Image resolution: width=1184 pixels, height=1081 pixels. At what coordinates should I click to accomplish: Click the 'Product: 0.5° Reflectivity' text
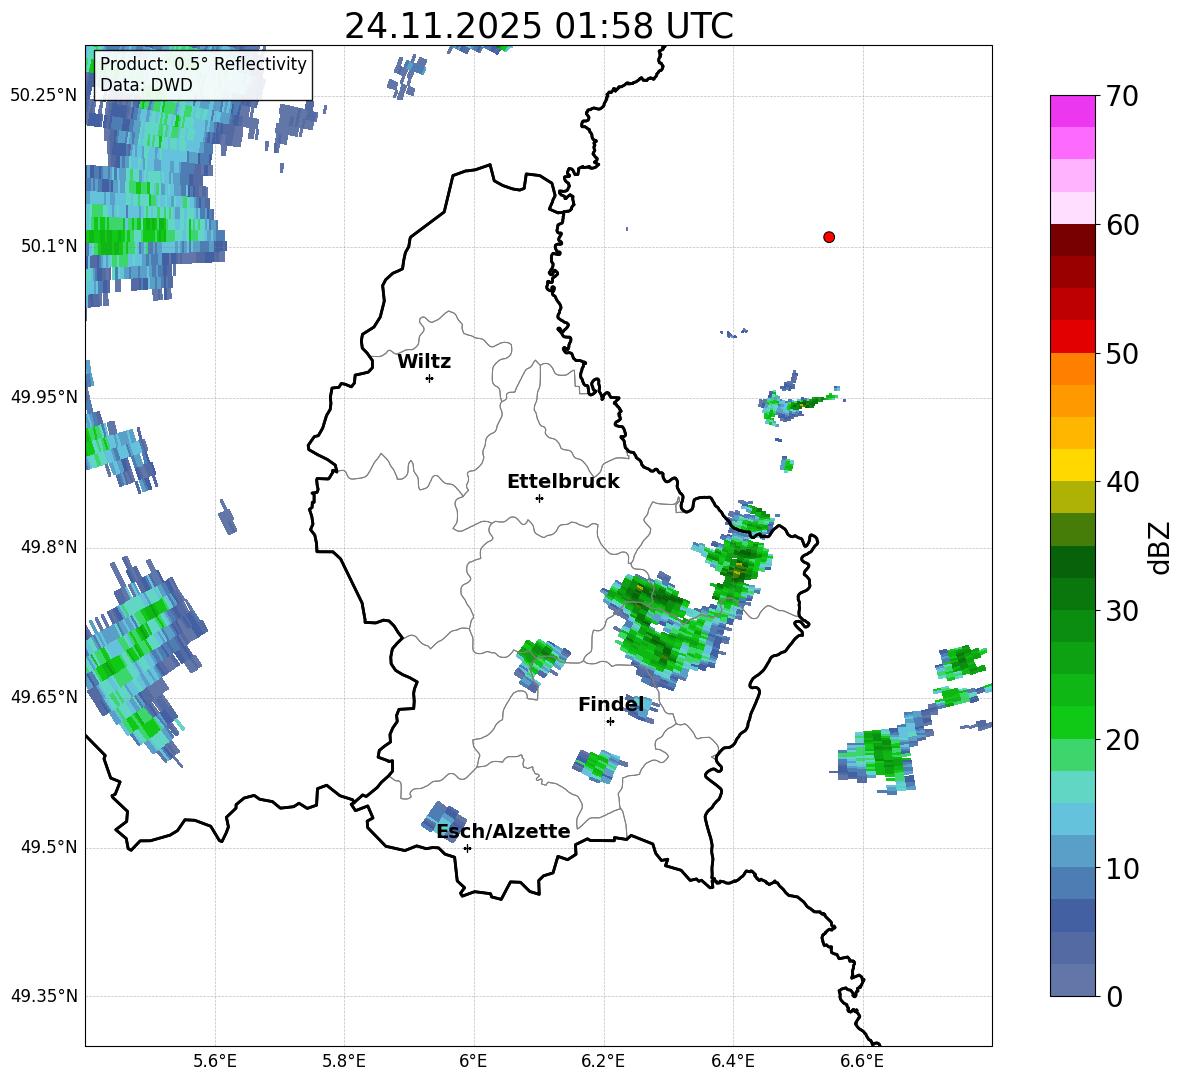[x=203, y=63]
